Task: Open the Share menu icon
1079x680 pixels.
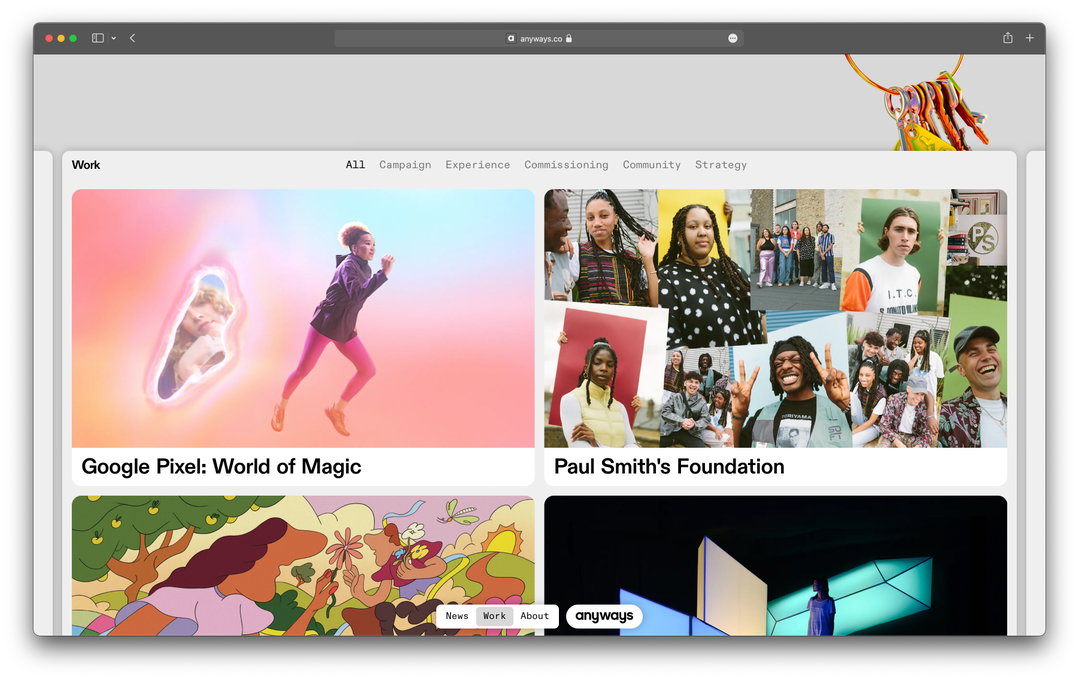Action: coord(1007,38)
